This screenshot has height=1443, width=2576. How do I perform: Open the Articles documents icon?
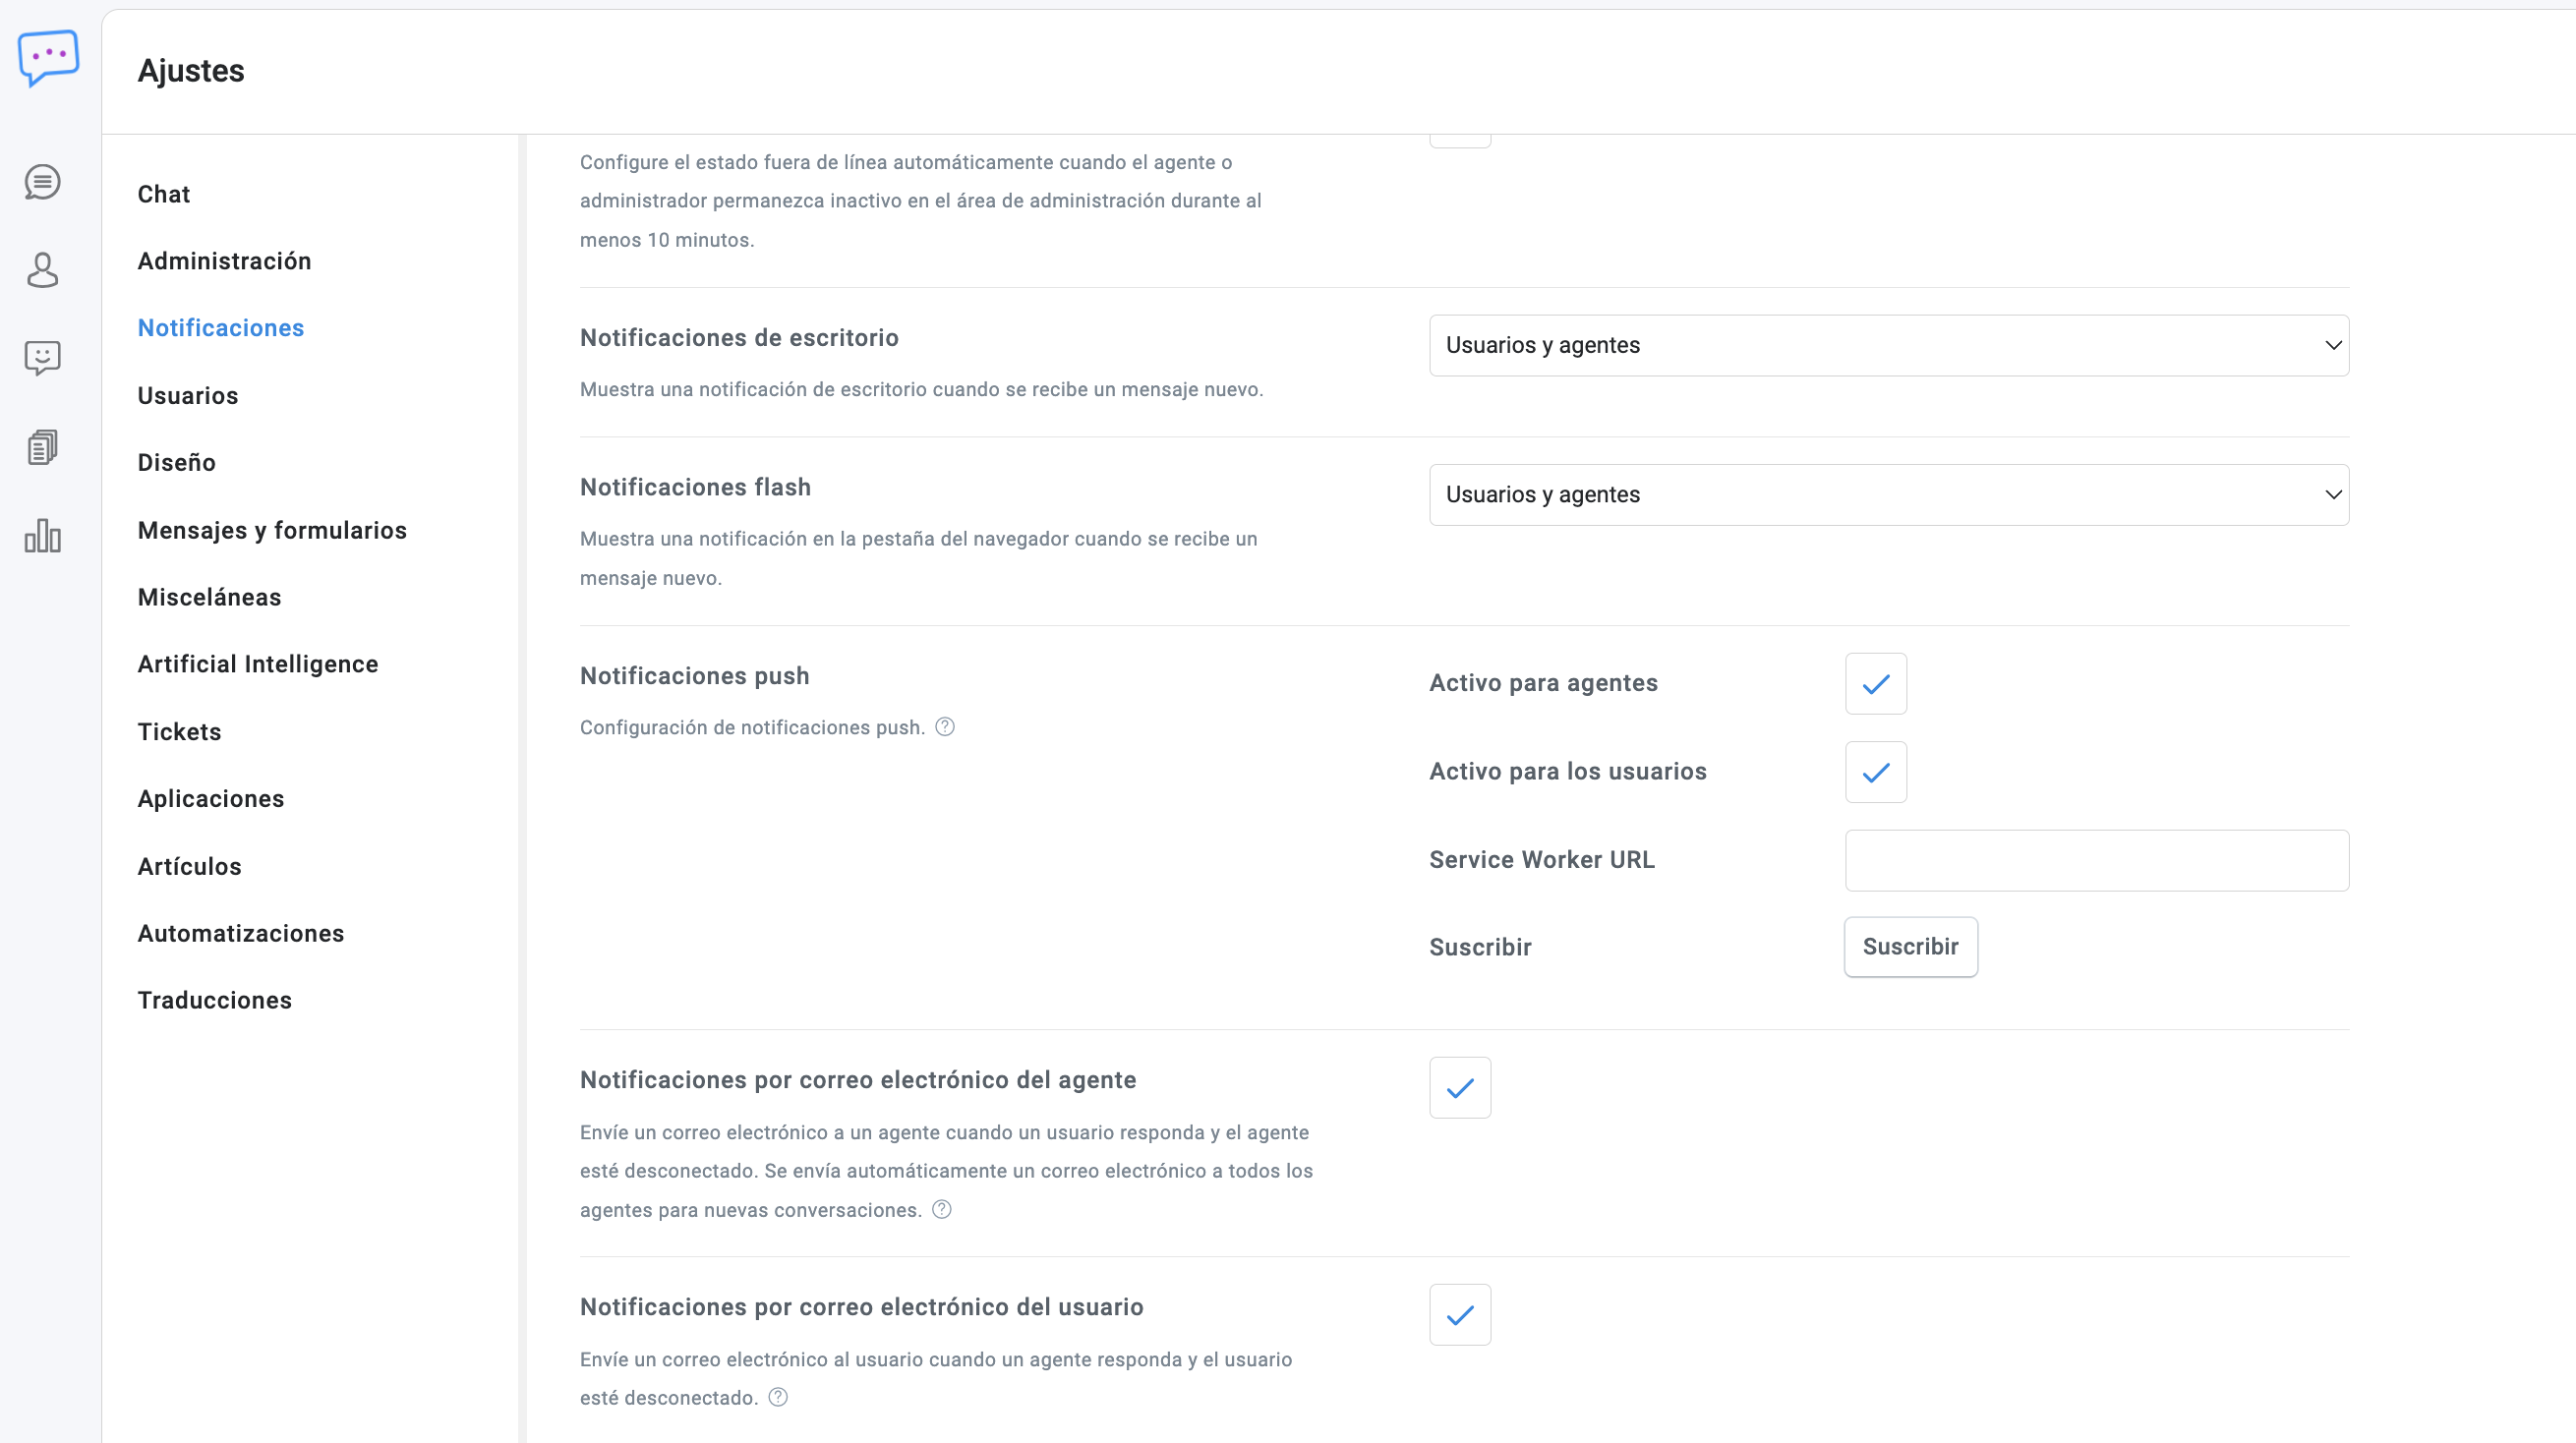pos(42,447)
